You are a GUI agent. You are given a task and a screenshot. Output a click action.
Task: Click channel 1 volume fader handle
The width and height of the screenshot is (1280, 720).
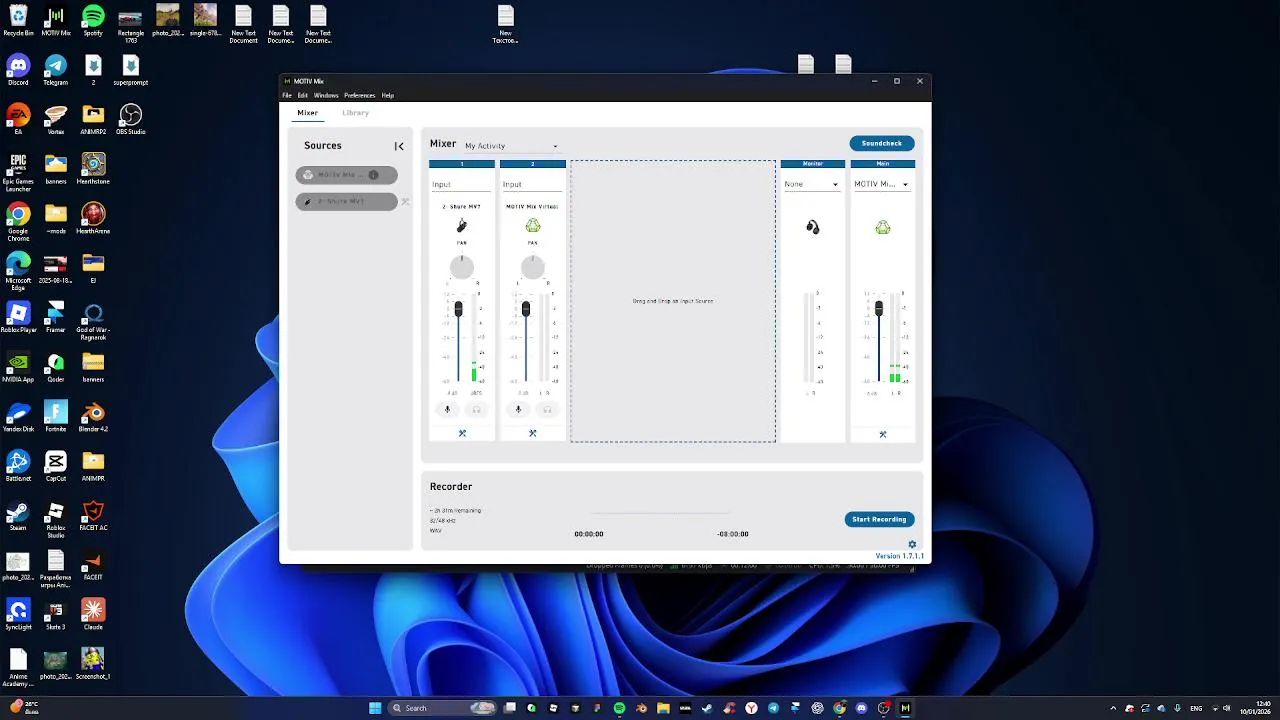pyautogui.click(x=458, y=309)
